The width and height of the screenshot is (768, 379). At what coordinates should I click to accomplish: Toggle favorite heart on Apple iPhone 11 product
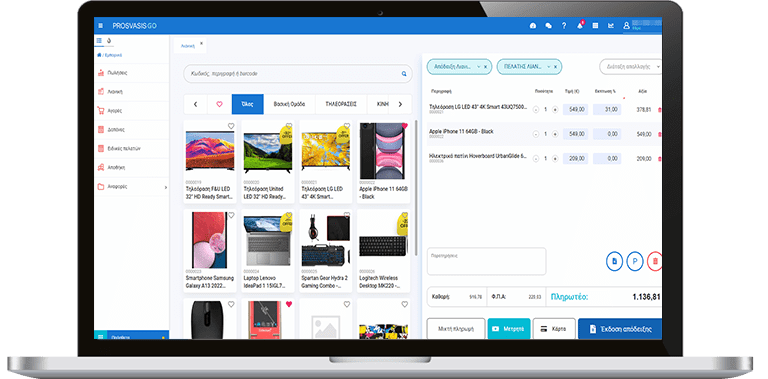coord(405,126)
